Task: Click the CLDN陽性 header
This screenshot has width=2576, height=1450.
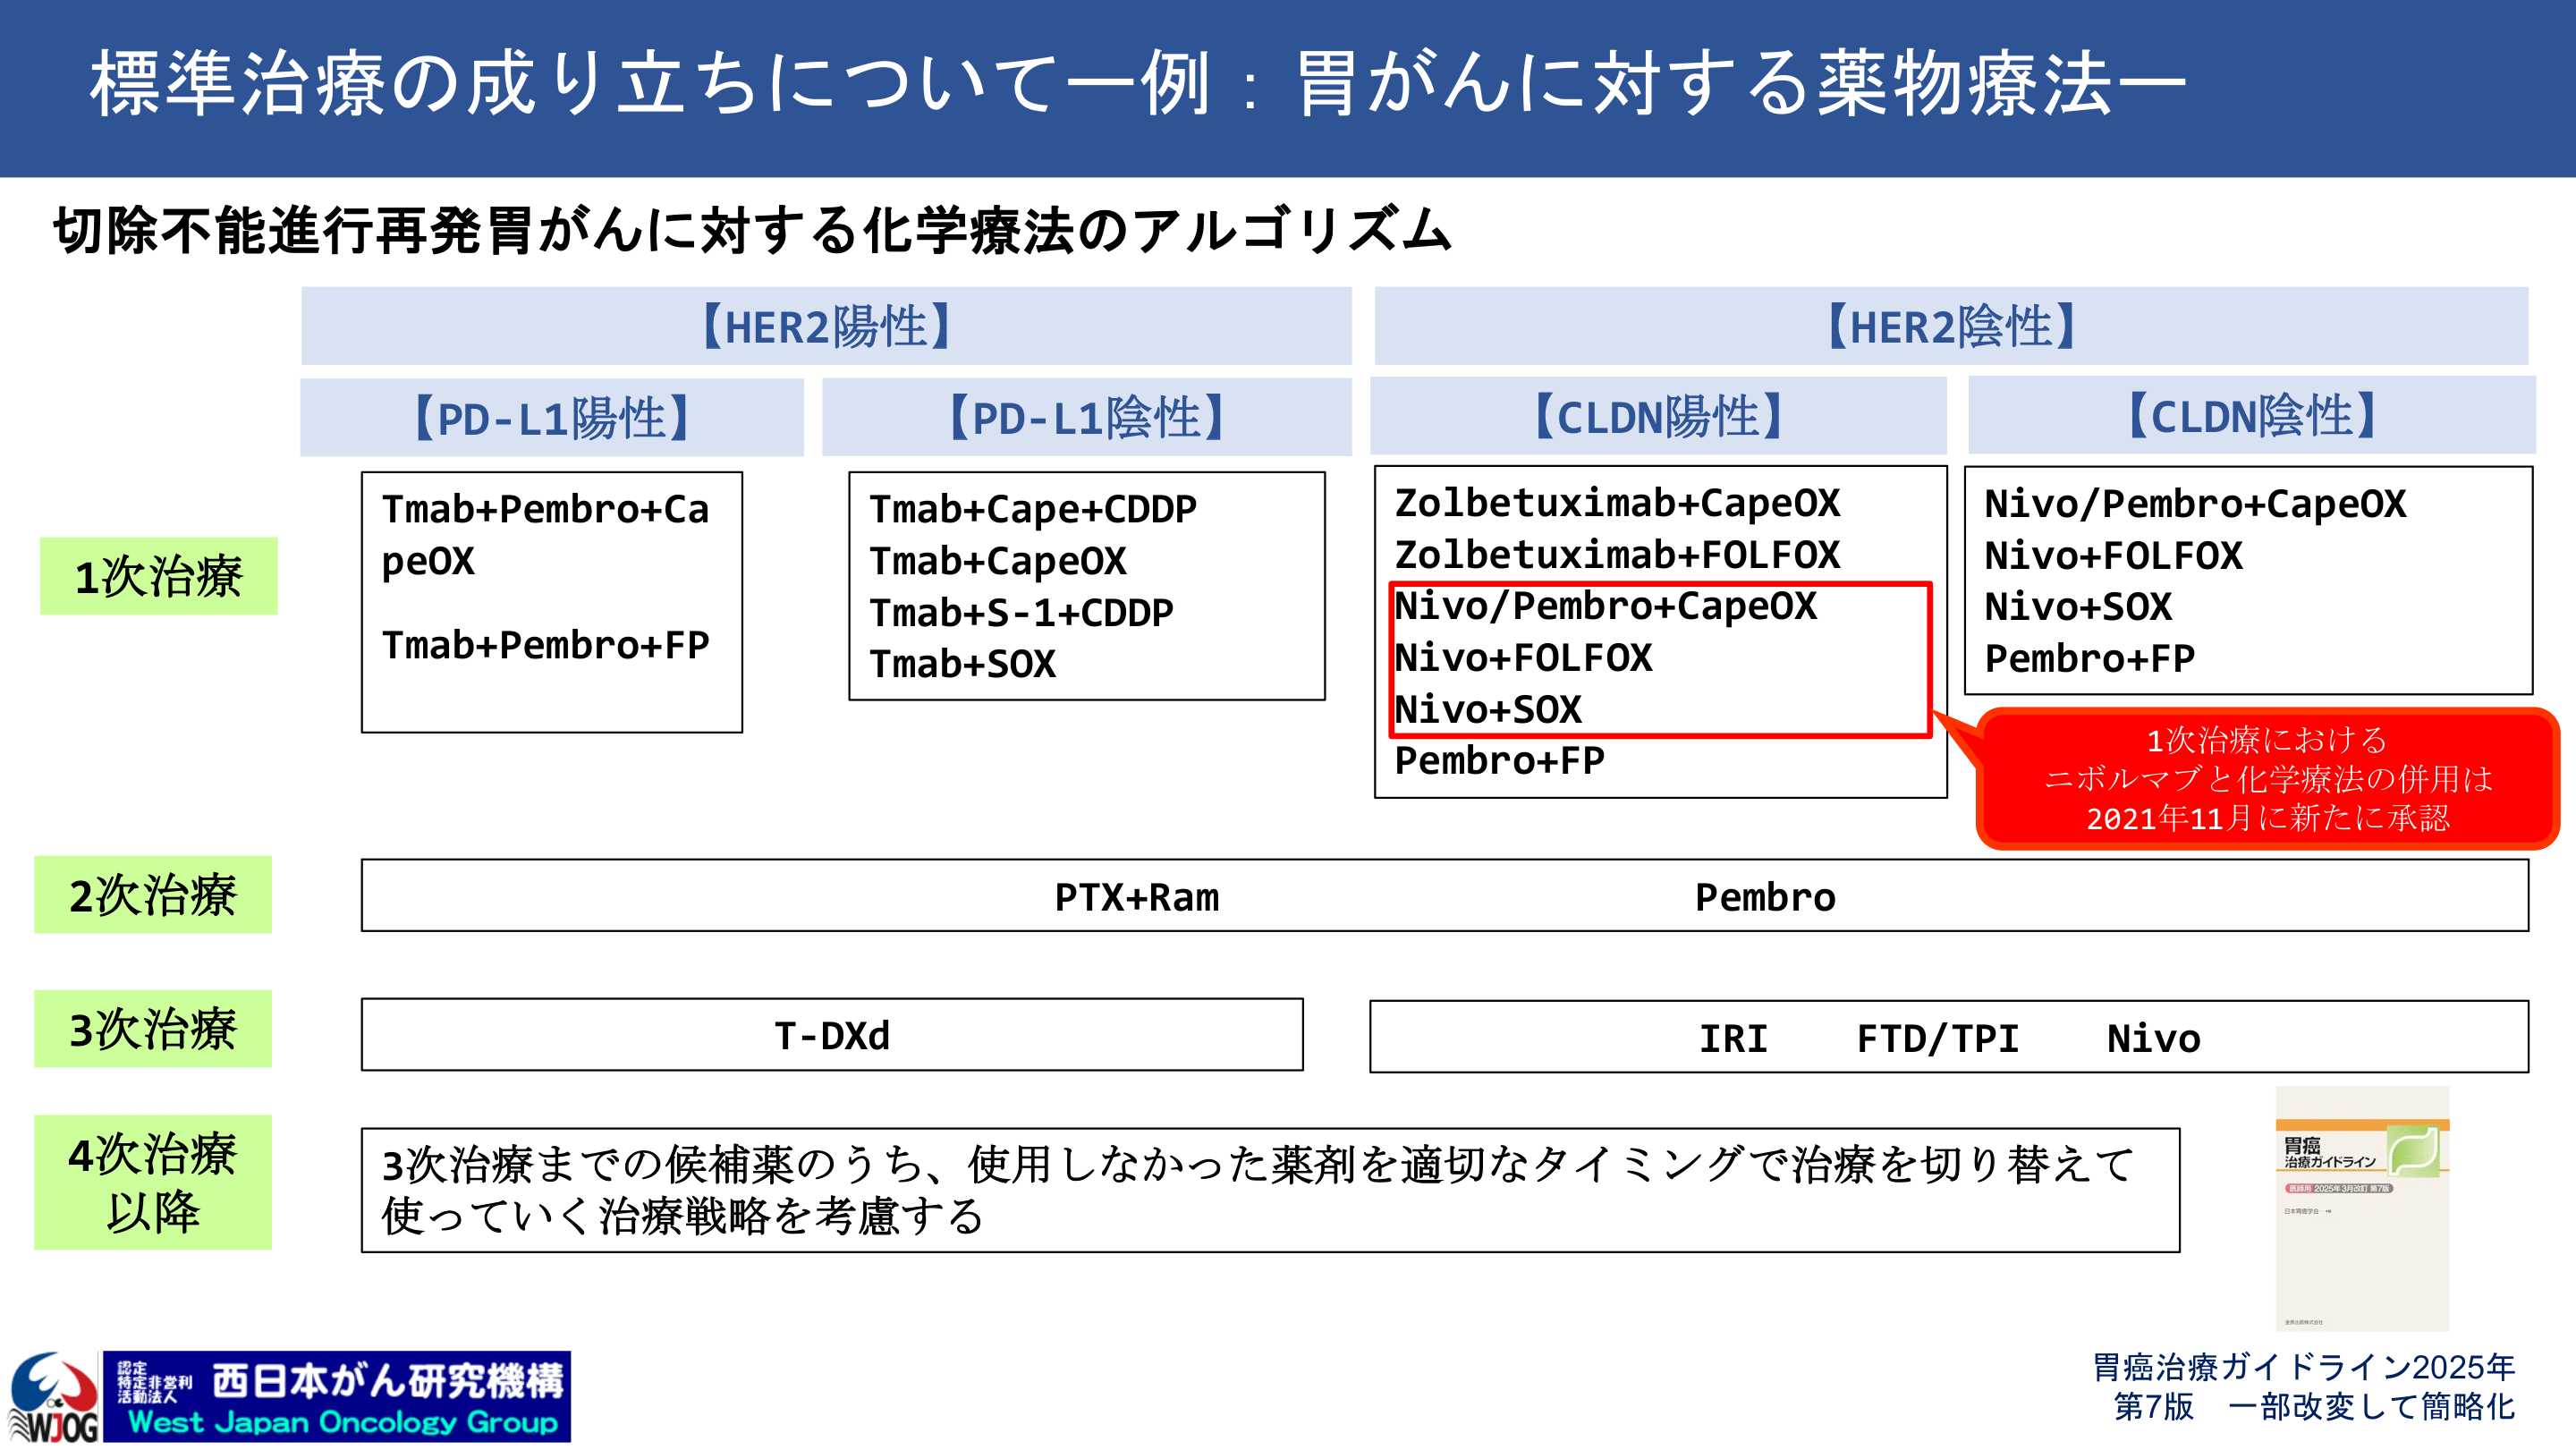Action: tap(1658, 416)
